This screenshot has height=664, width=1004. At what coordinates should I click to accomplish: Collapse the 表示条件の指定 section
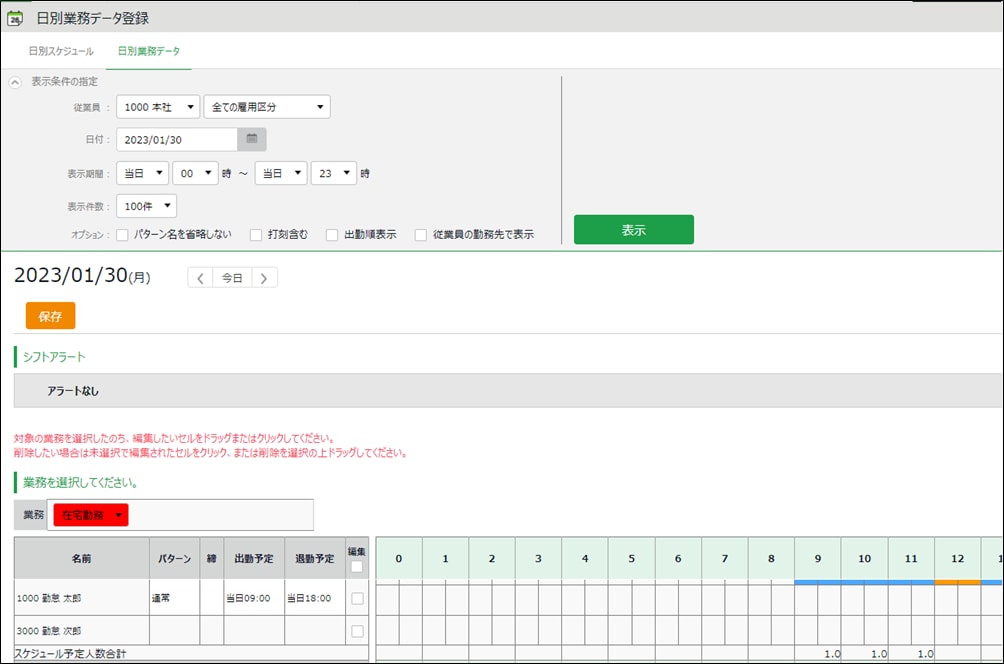15,82
